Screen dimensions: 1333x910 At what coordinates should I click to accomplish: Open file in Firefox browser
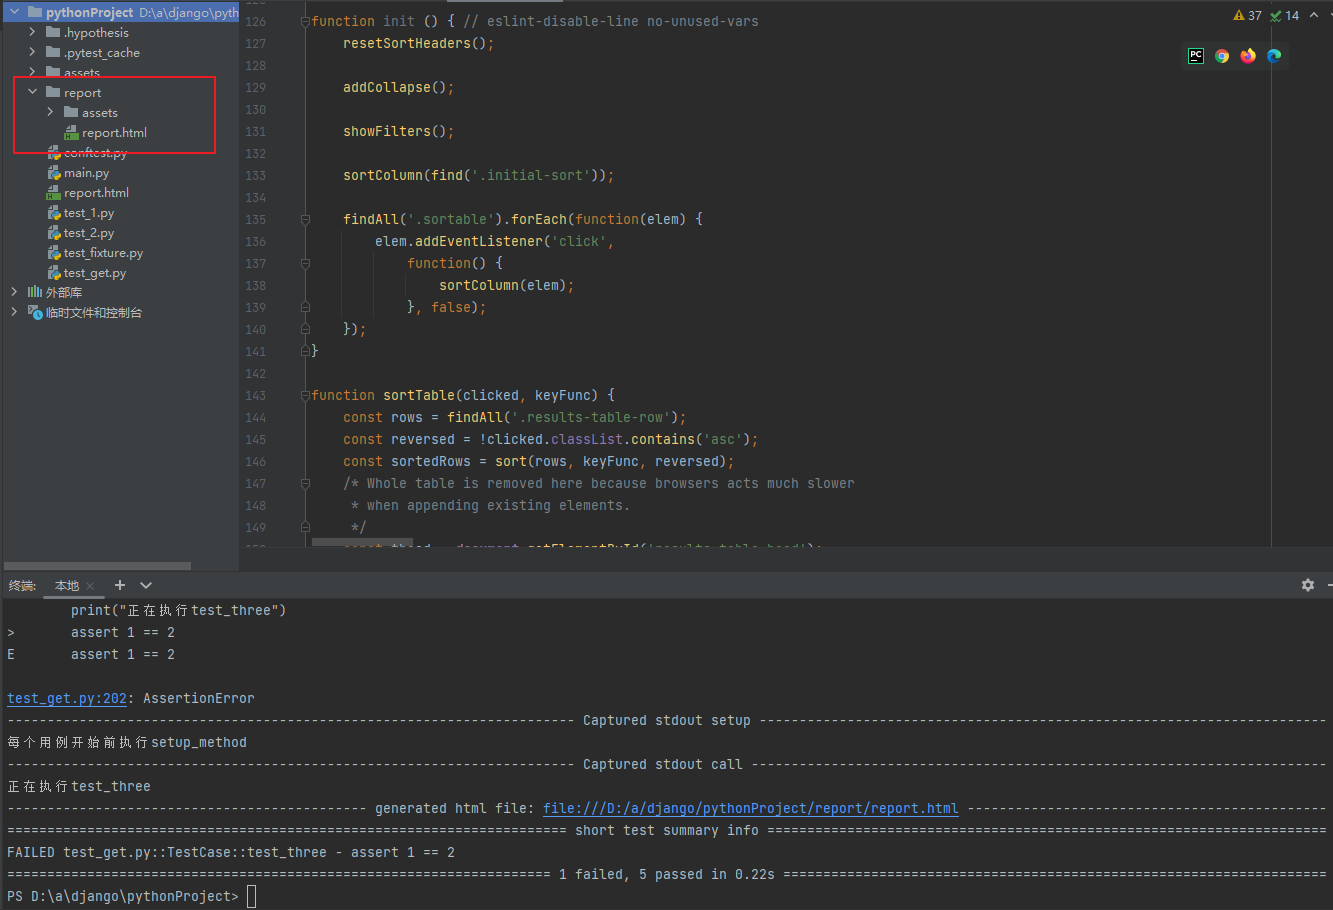pyautogui.click(x=1248, y=56)
